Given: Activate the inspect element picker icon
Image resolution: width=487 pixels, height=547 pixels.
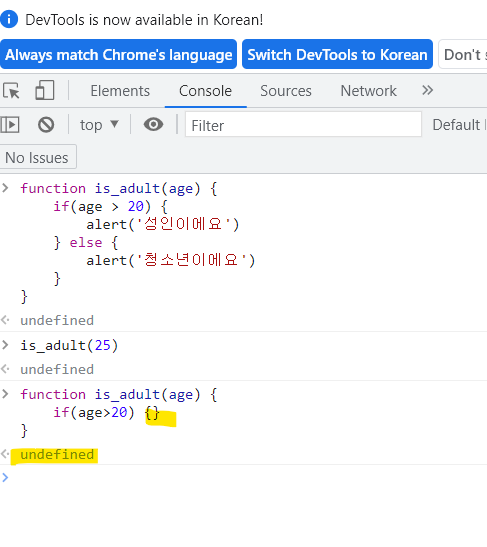Looking at the screenshot, I should (11, 91).
